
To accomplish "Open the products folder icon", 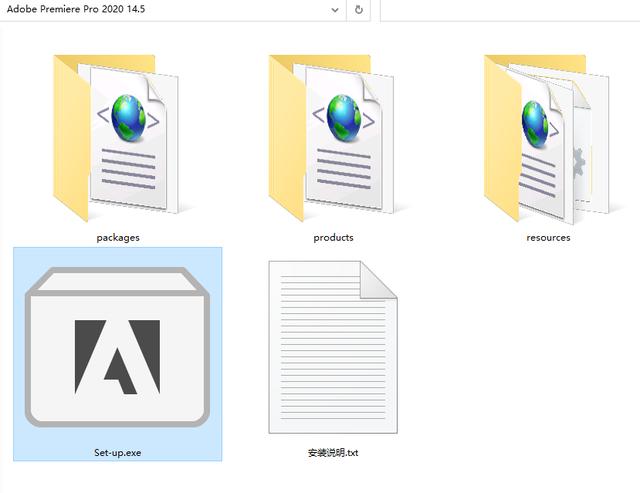I will [332, 138].
